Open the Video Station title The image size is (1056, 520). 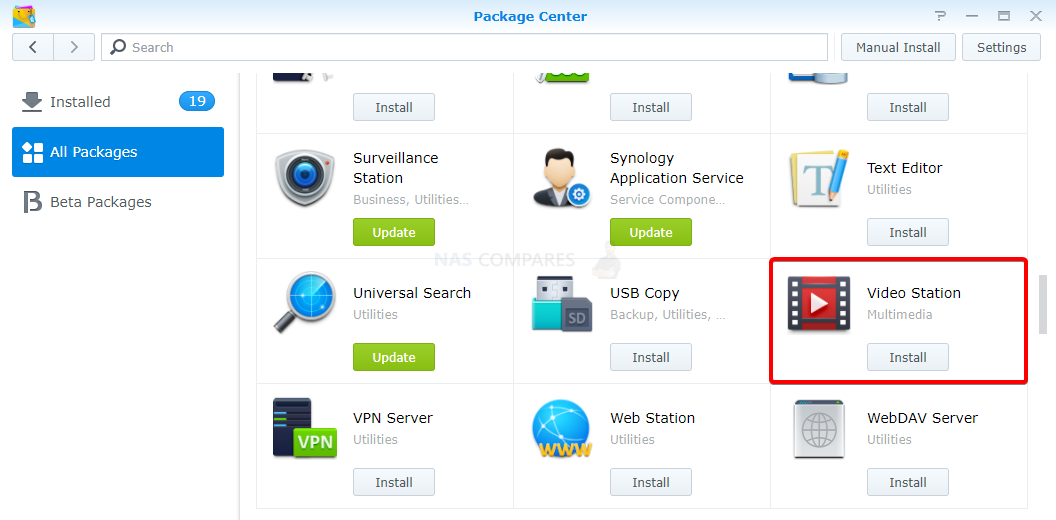(x=913, y=293)
